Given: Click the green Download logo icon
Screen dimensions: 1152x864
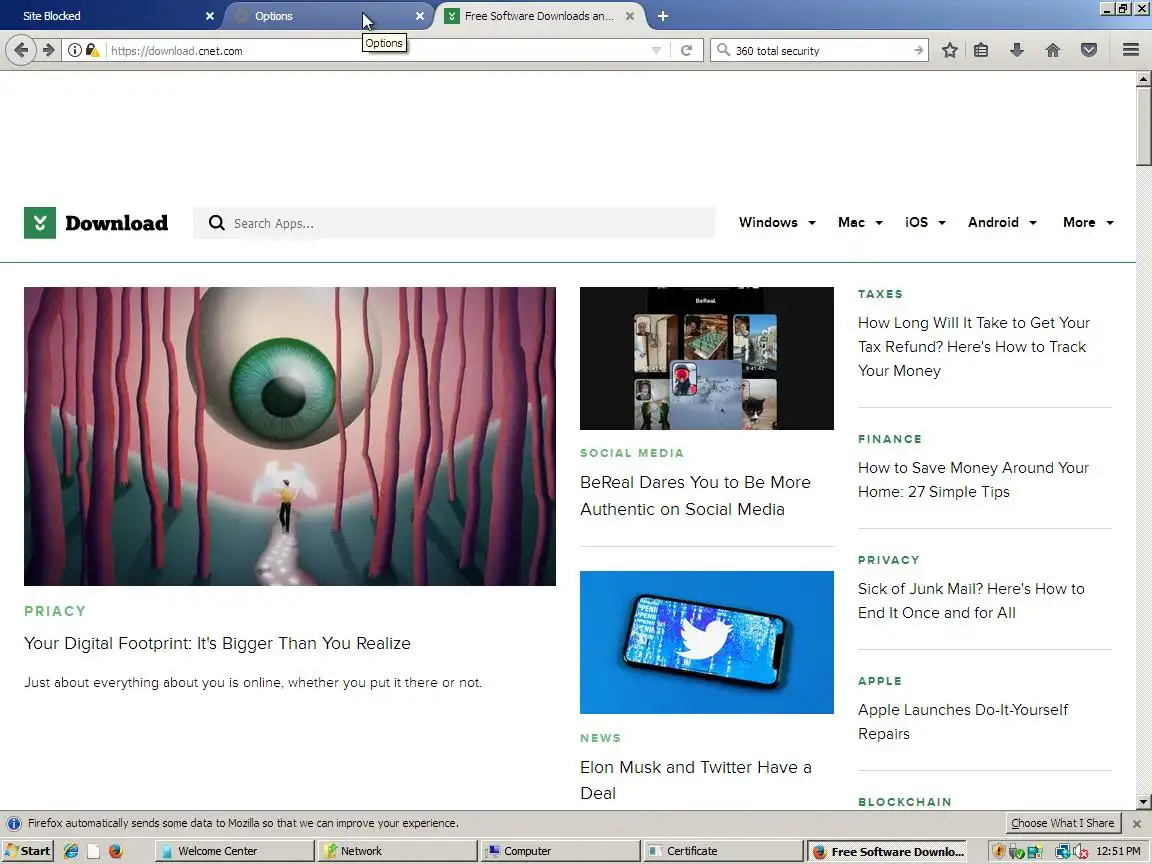Looking at the screenshot, I should (40, 223).
